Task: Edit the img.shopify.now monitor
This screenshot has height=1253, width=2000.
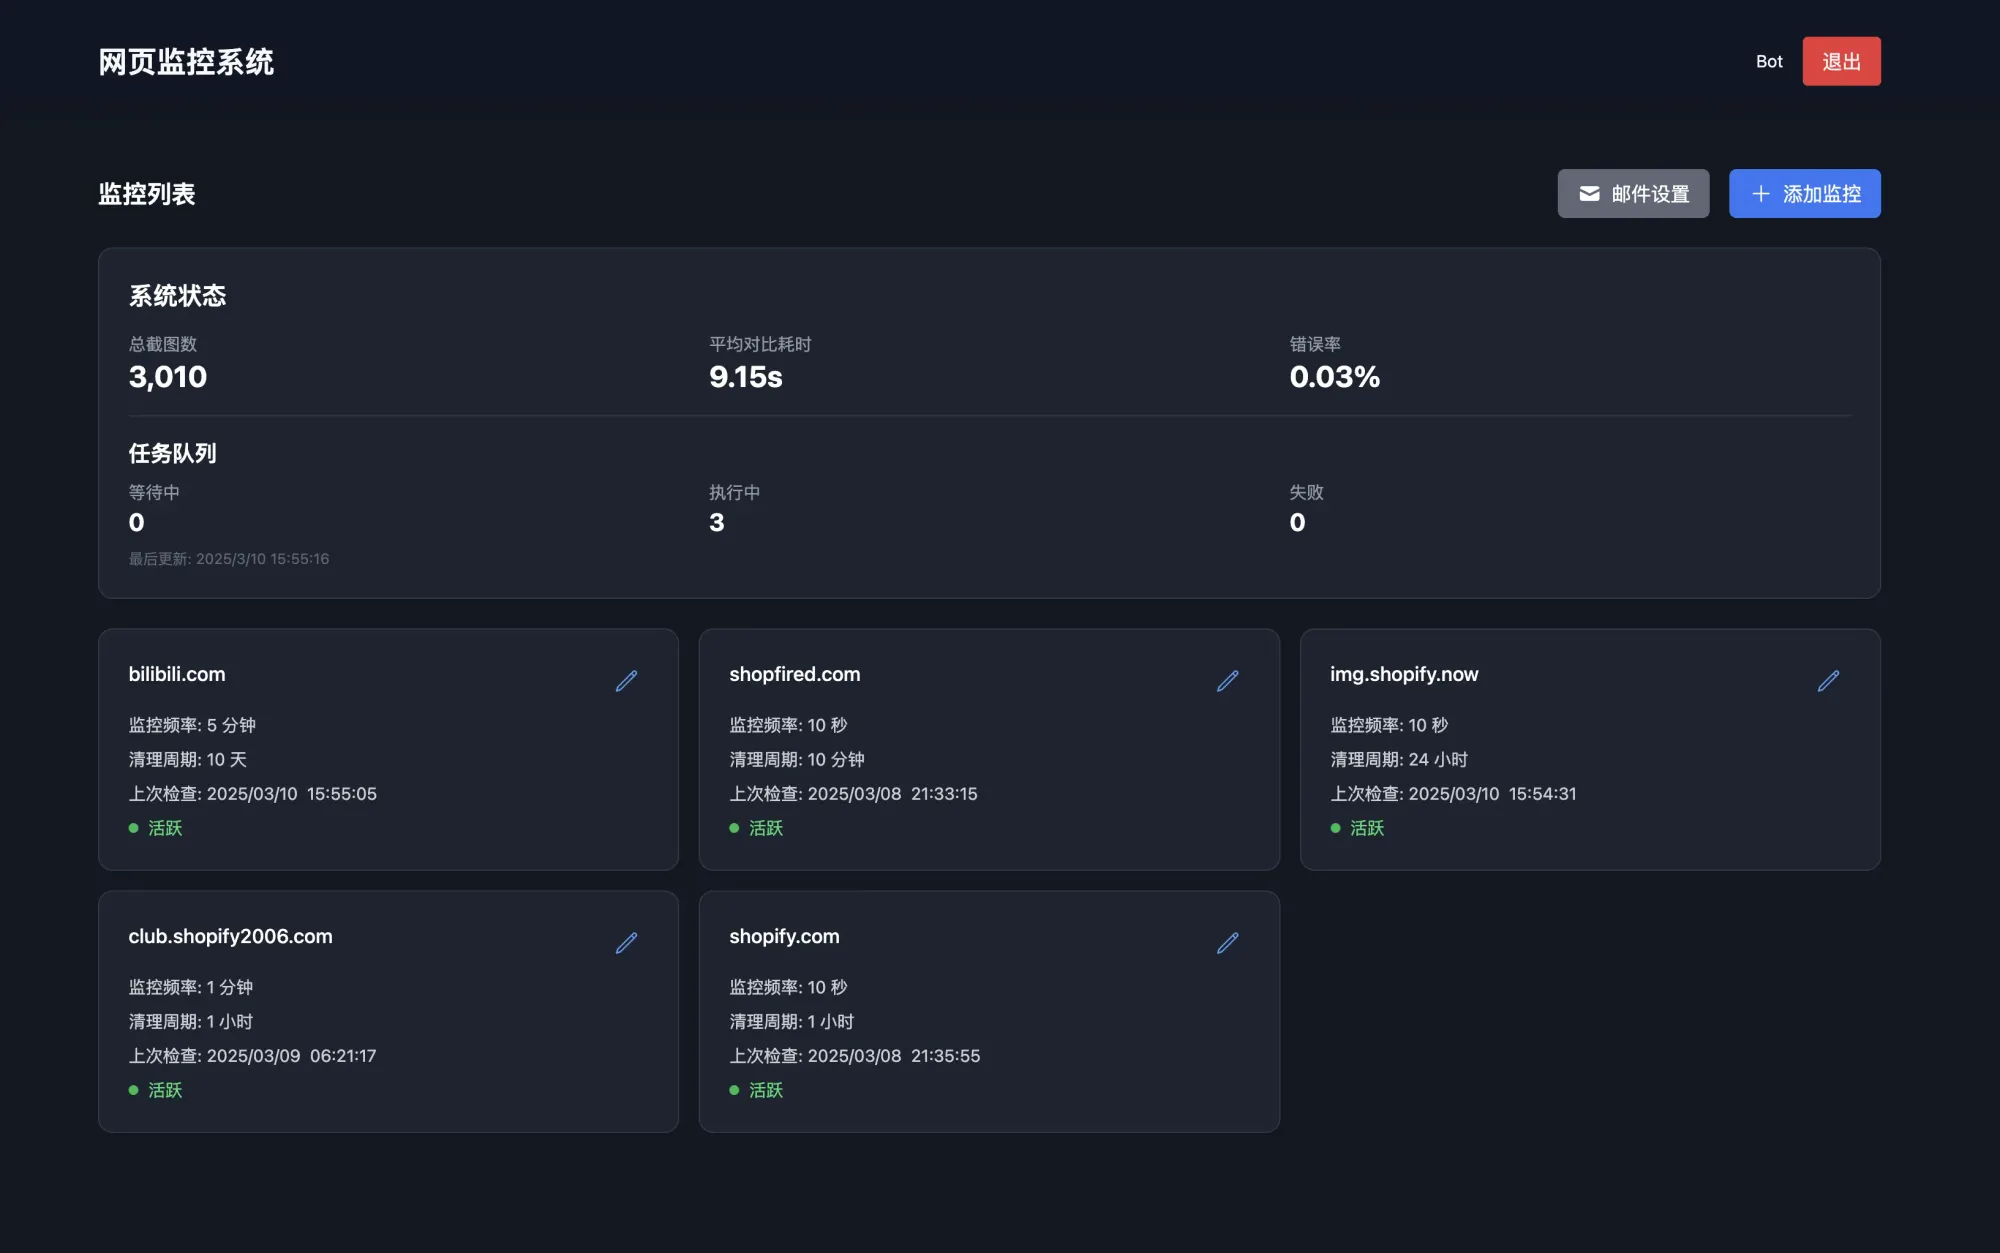Action: pos(1829,680)
